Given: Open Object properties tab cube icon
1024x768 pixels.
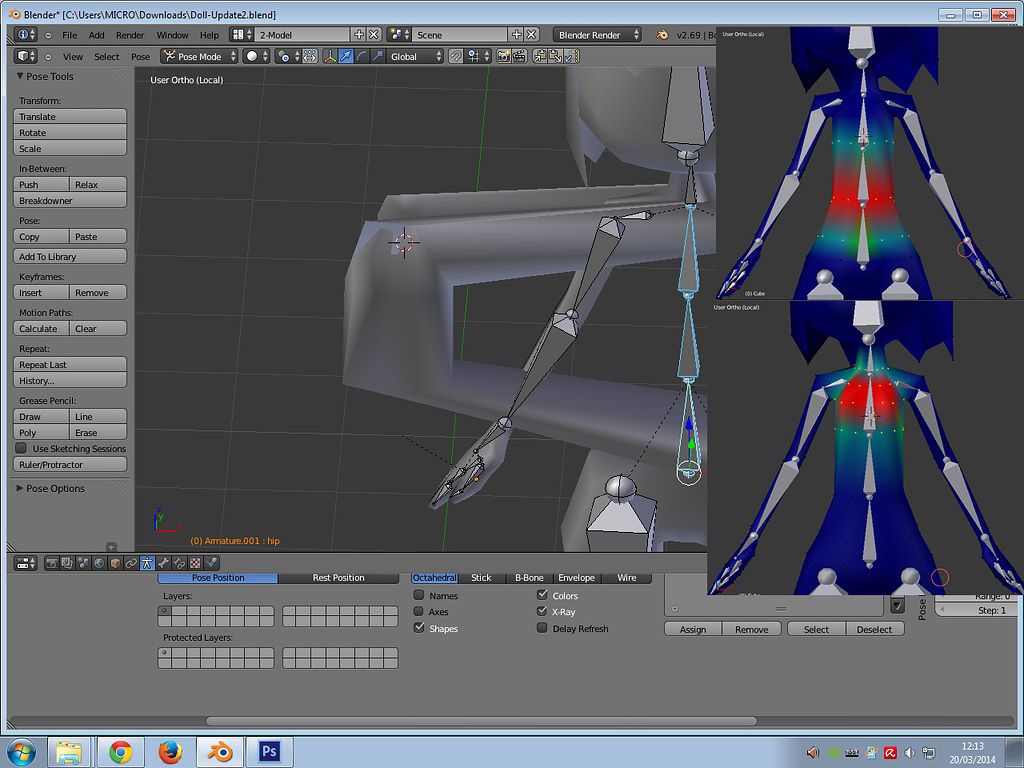Looking at the screenshot, I should pyautogui.click(x=115, y=563).
